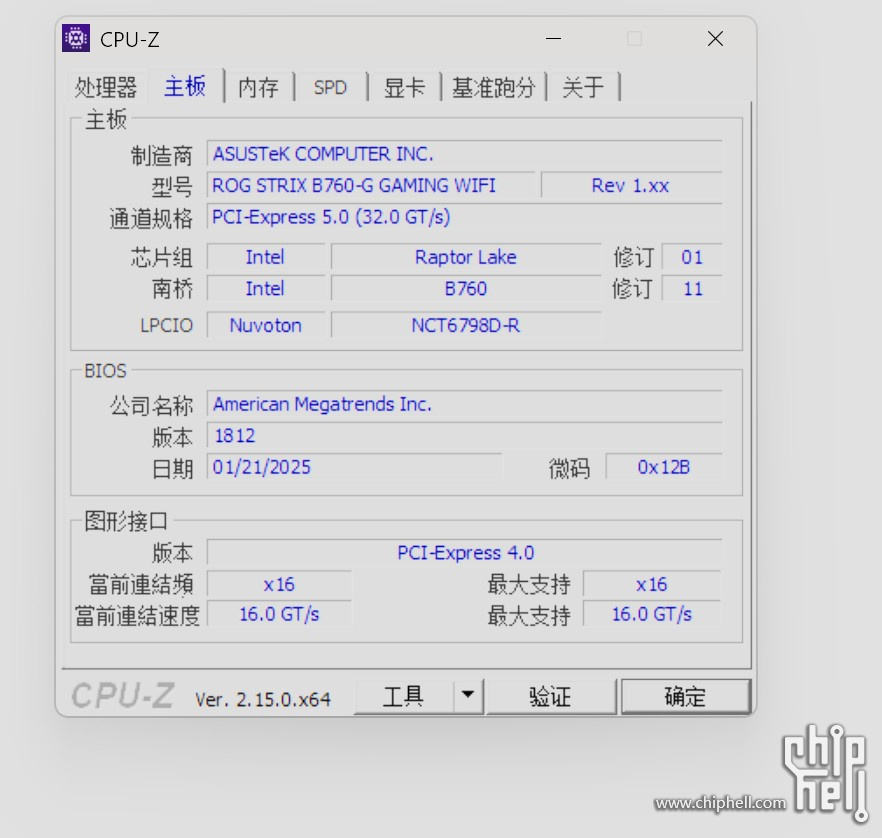The width and height of the screenshot is (882, 838).
Task: Minimize the CPU-Z window
Action: coord(554,39)
